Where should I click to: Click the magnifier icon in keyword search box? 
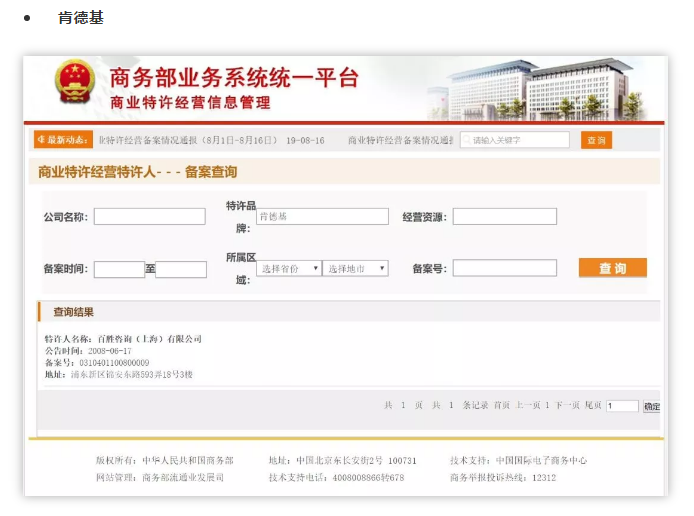pos(467,140)
